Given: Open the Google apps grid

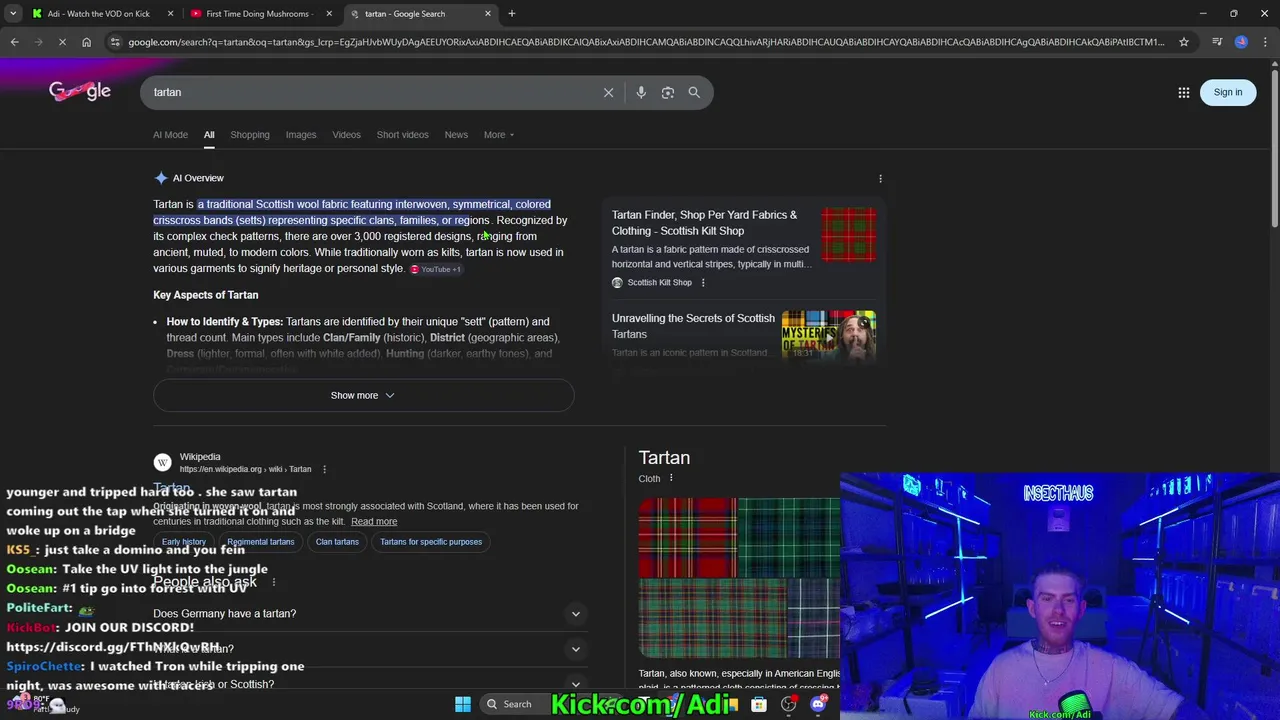Looking at the screenshot, I should [x=1184, y=92].
